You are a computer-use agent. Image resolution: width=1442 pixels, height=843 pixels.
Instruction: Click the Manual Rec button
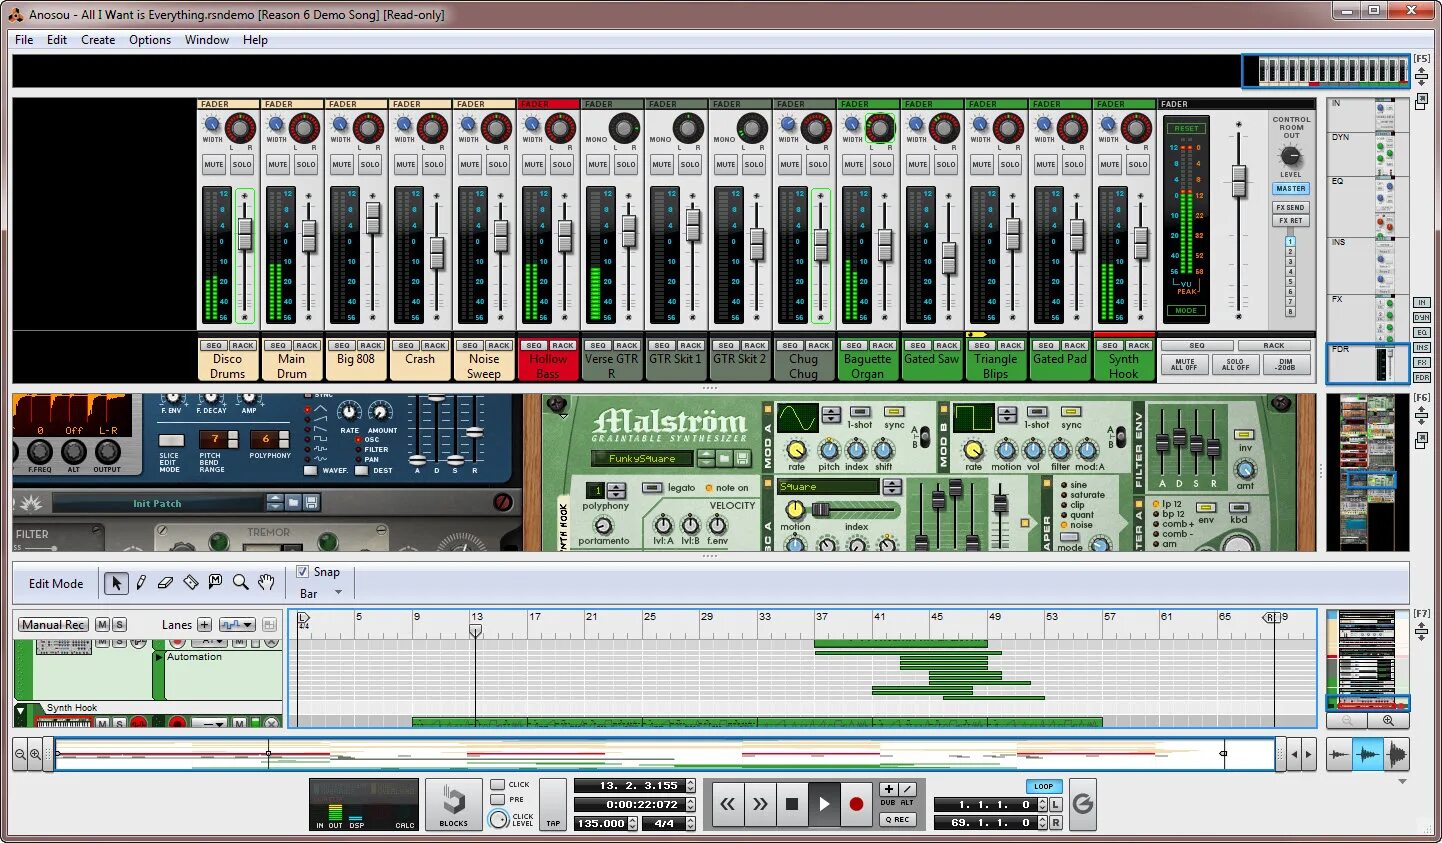54,625
